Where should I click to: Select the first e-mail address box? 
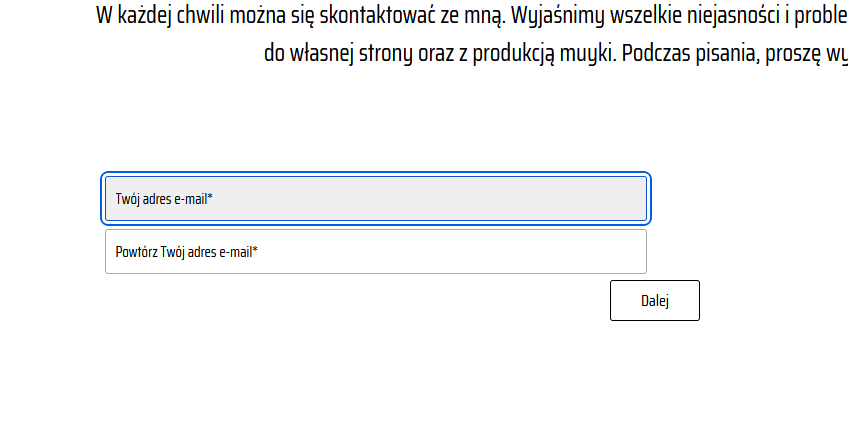coord(377,198)
